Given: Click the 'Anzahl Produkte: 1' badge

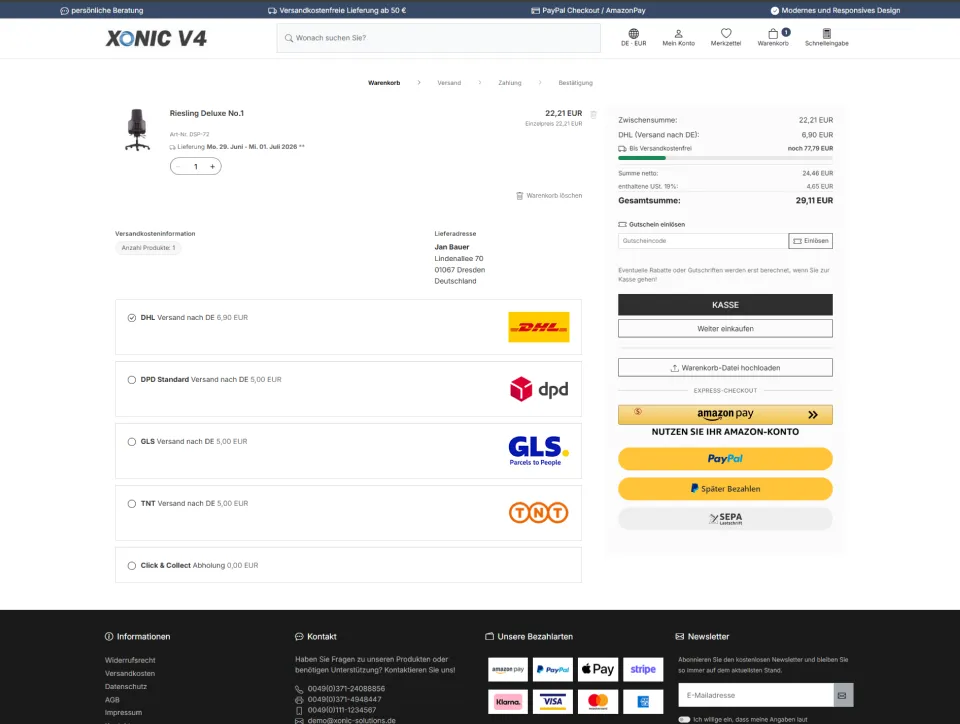Looking at the screenshot, I should tap(148, 248).
